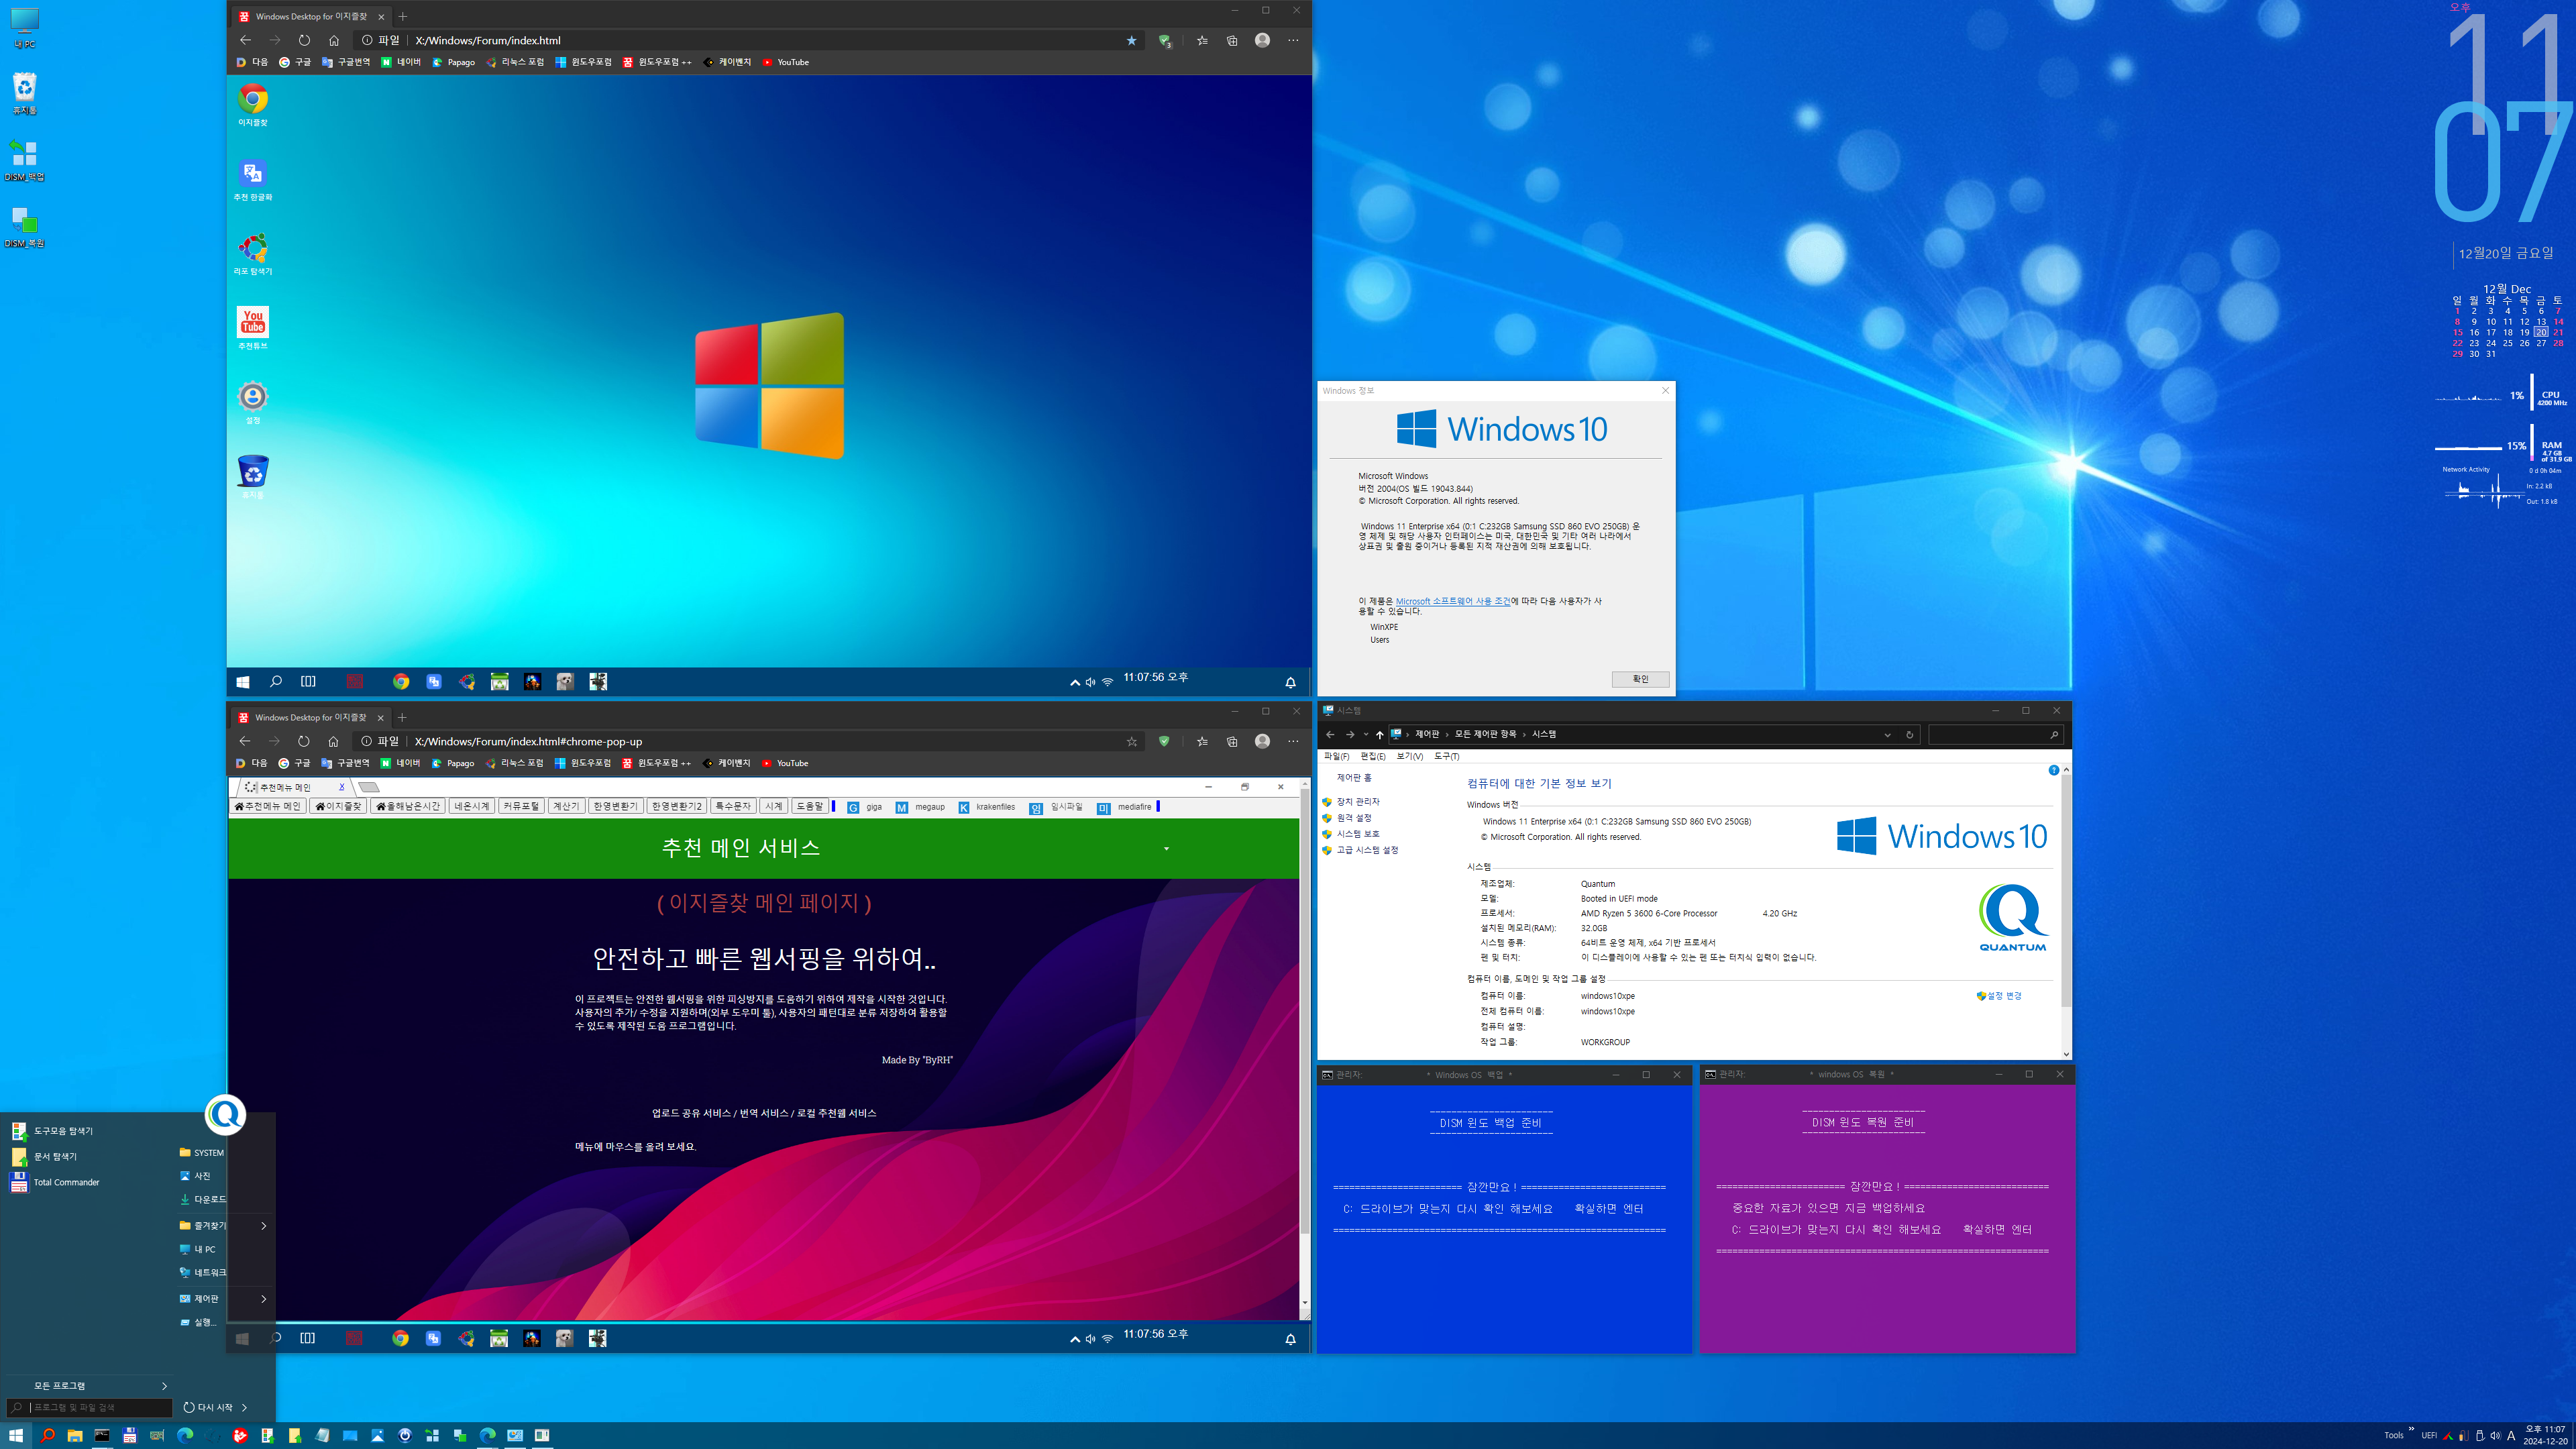Open the SYSTEM folder in the start menu

(x=201, y=1152)
